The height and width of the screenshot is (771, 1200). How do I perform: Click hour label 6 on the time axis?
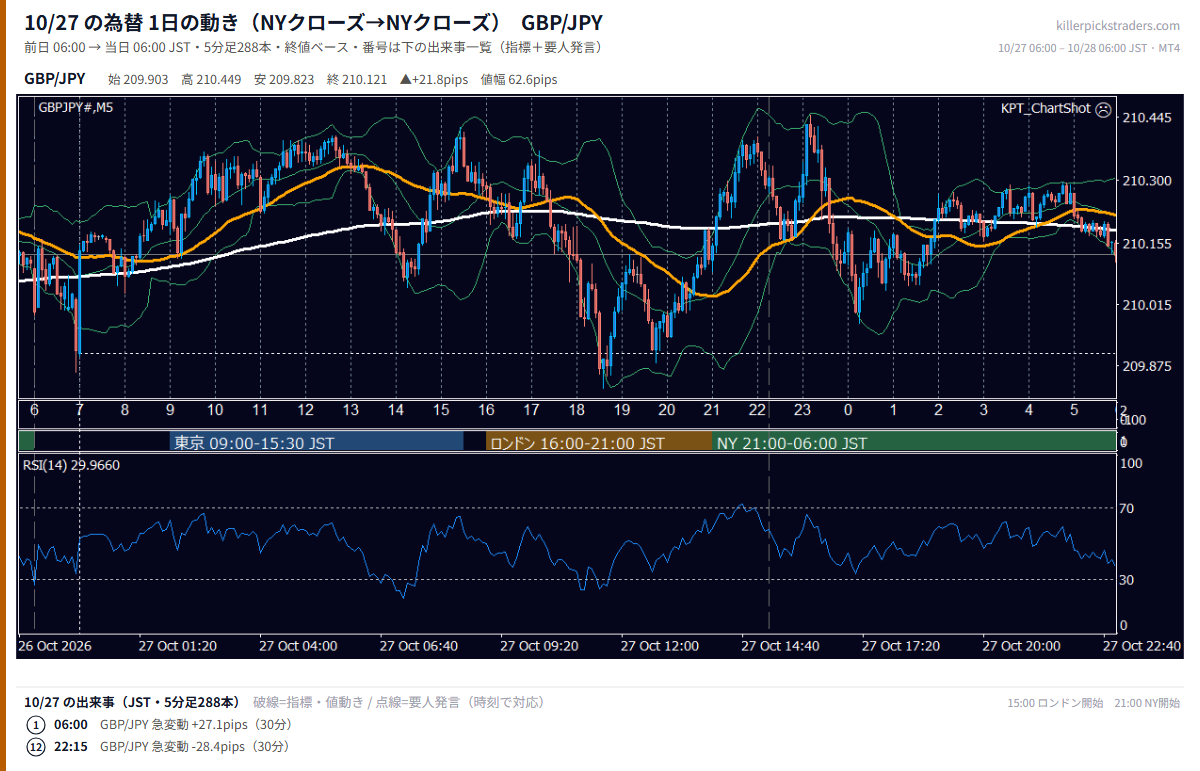[34, 410]
